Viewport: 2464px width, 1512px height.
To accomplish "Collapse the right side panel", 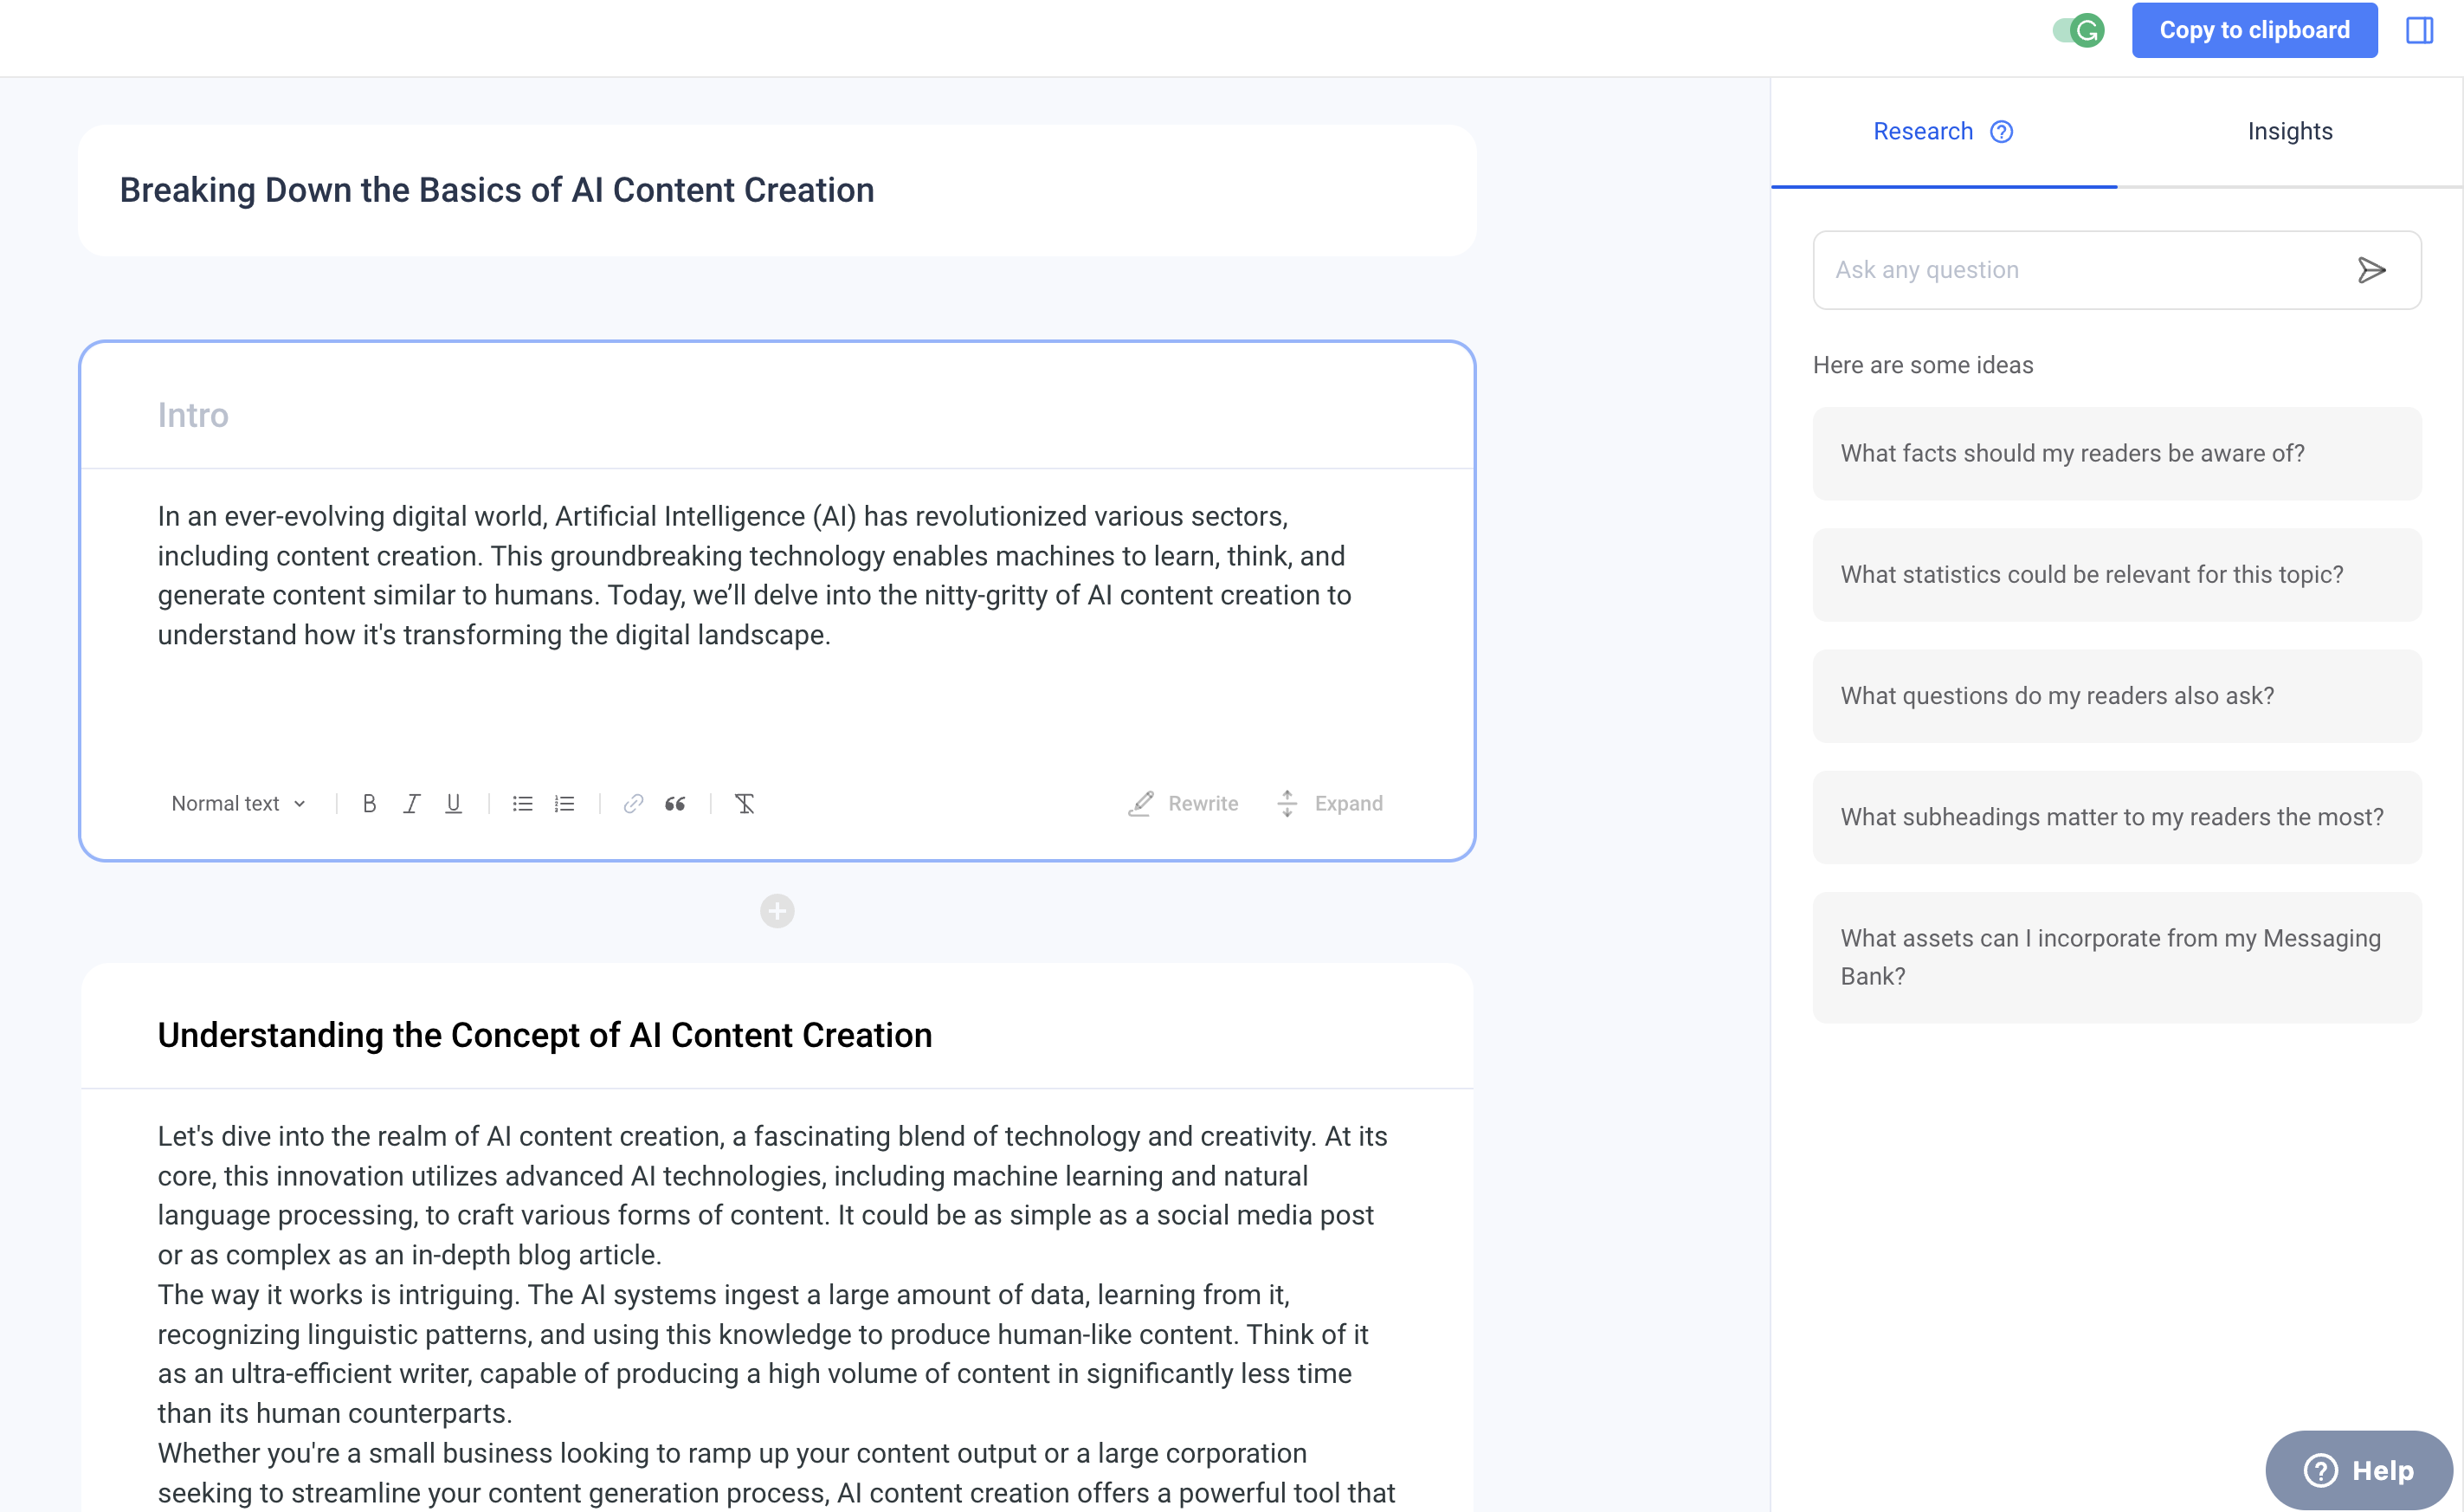I will tap(2419, 30).
